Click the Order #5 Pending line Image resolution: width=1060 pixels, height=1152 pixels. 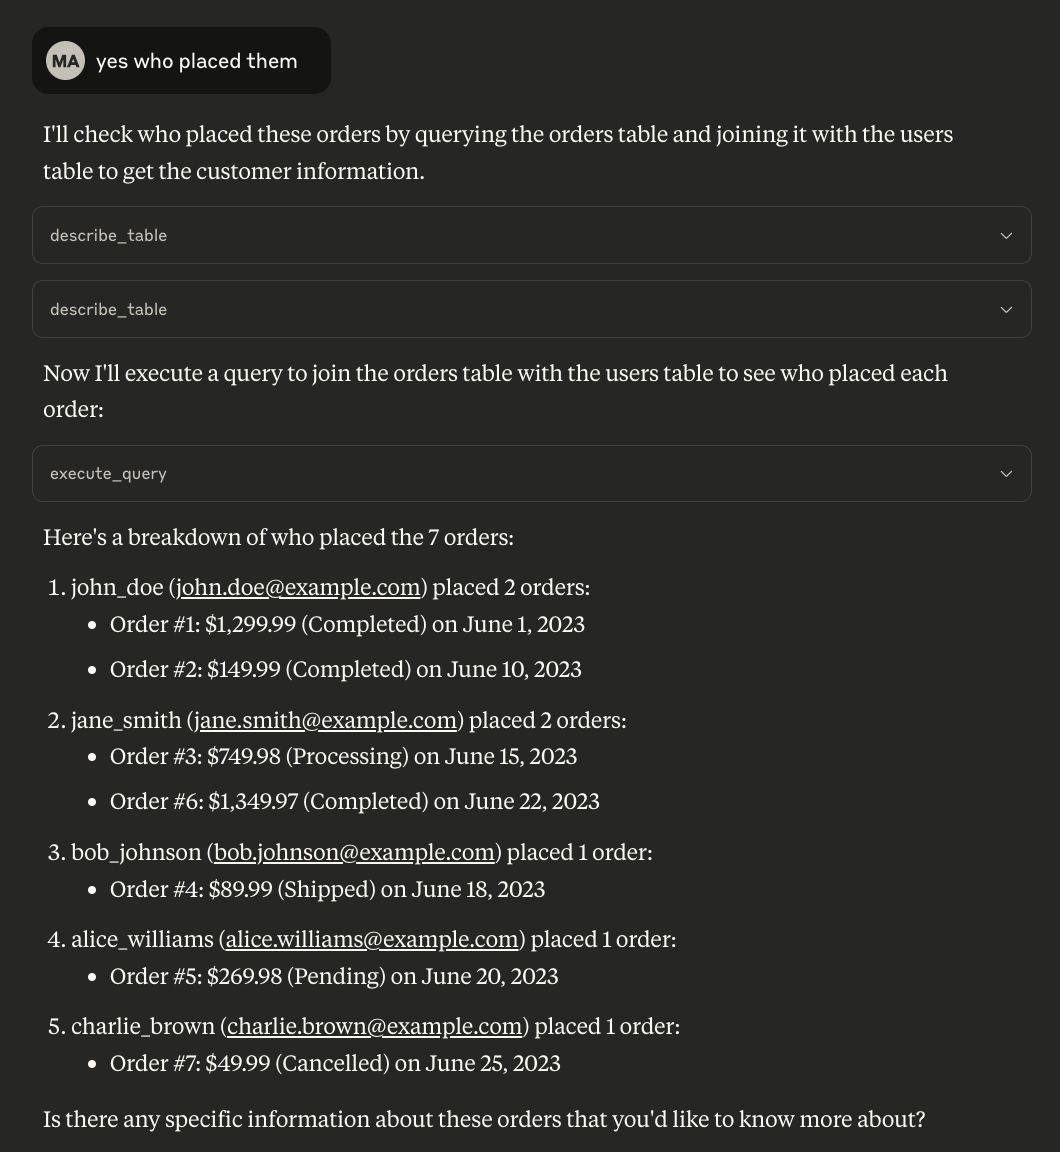point(334,977)
